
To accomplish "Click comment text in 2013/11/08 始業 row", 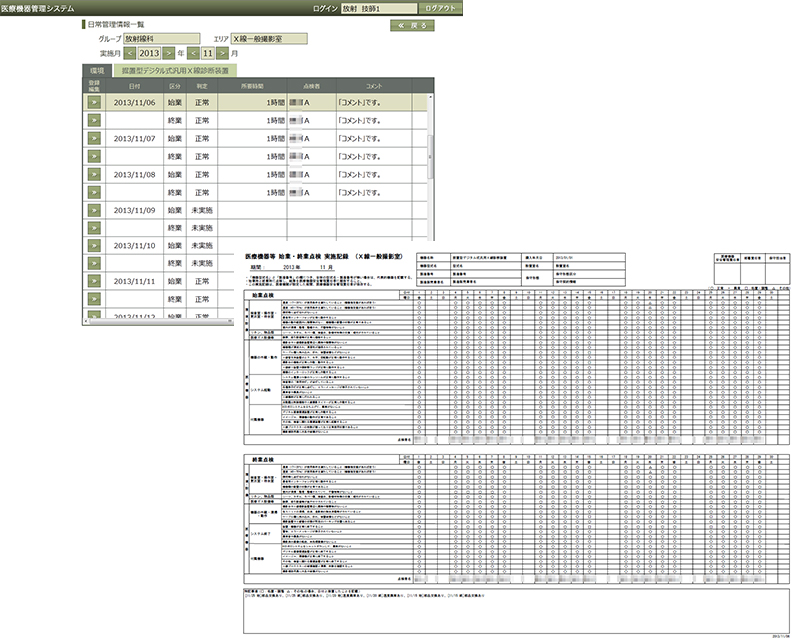I will (359, 175).
